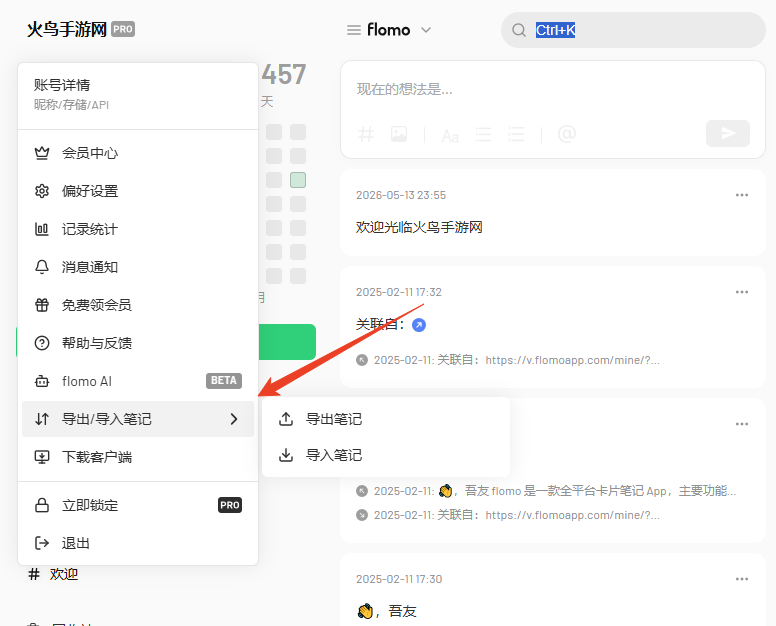Click the BETA badge on flomo AI
The height and width of the screenshot is (626, 776).
point(224,381)
